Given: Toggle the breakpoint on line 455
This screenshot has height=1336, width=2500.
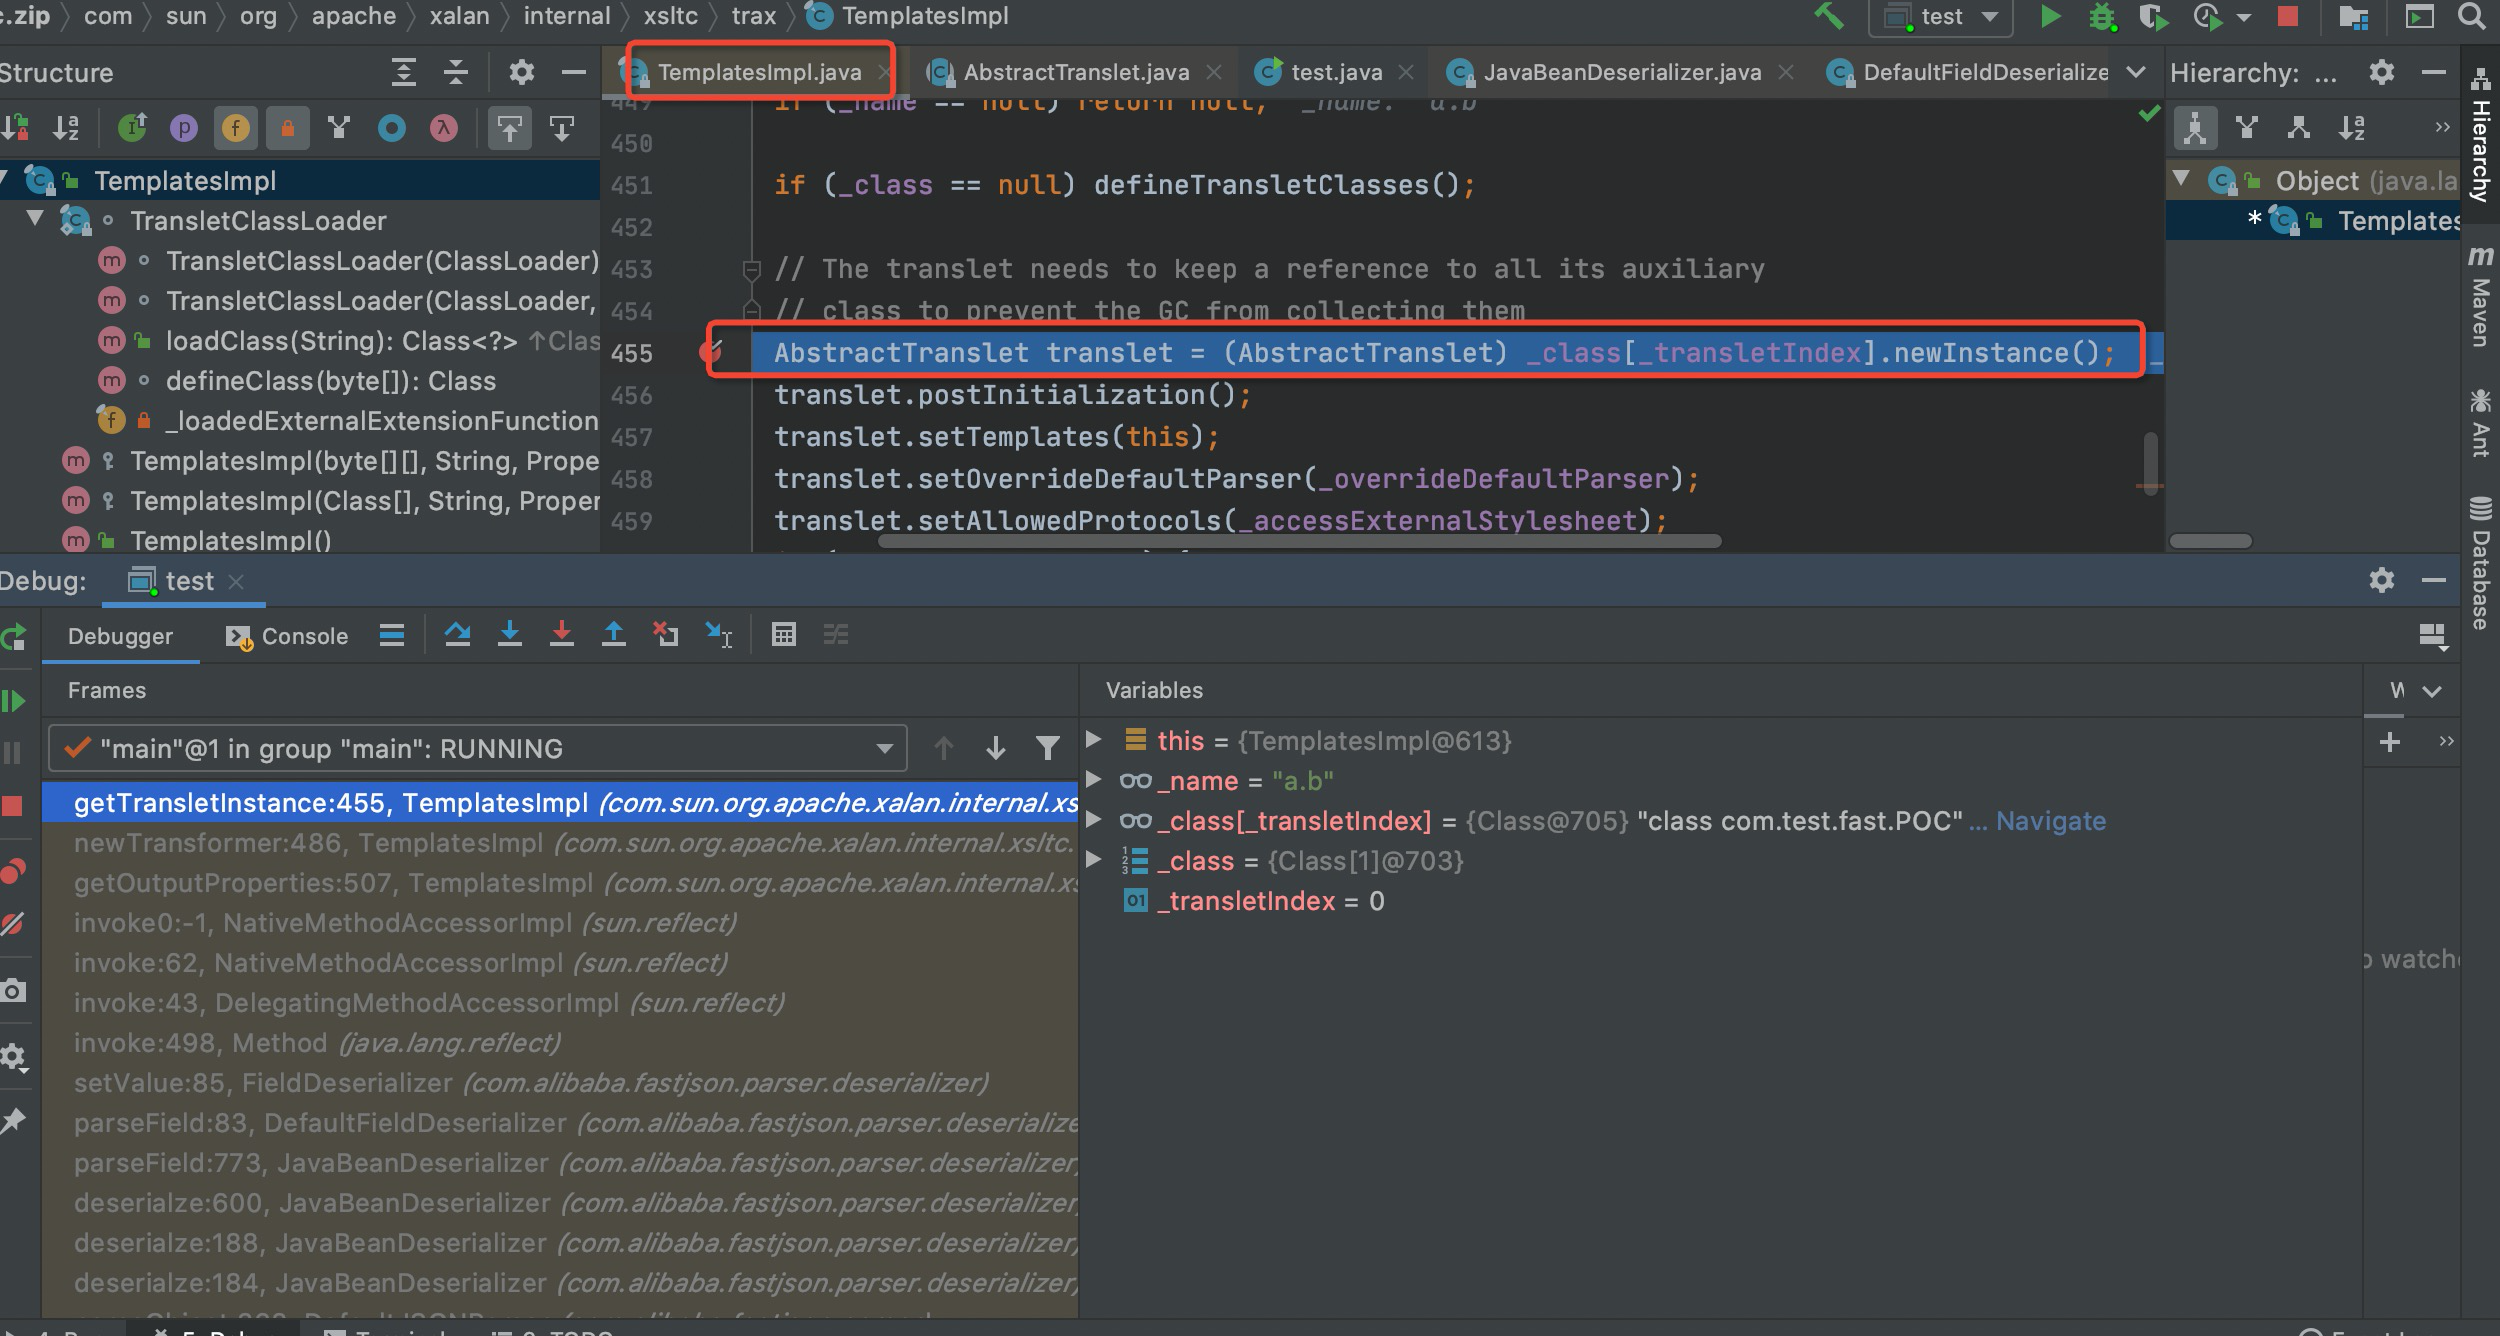Looking at the screenshot, I should click(x=711, y=351).
